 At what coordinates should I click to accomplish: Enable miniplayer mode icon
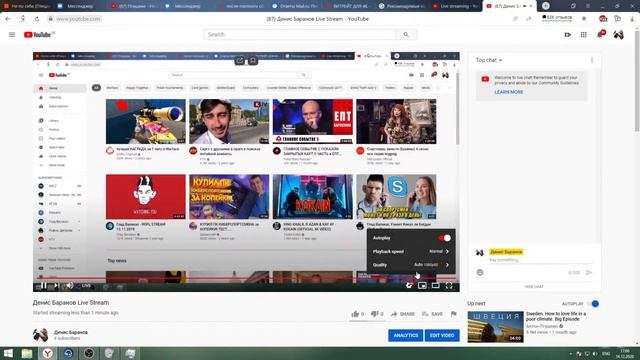pos(422,286)
